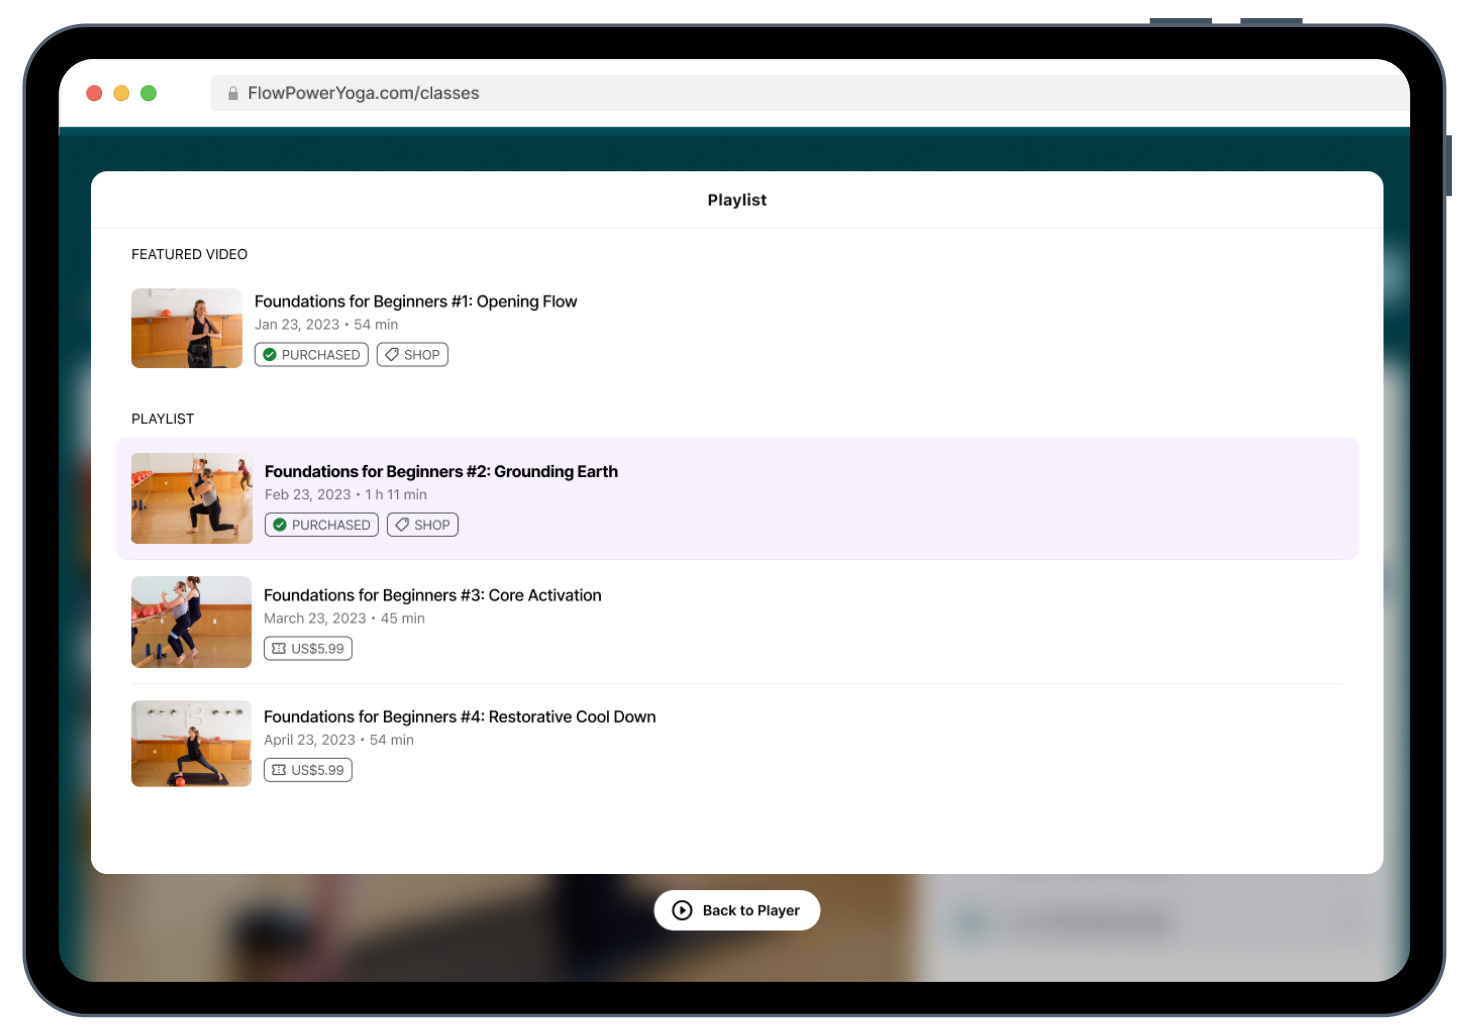This screenshot has height=1035, width=1476.
Task: Select title Foundations for Beginners #2: Grounding Earth
Action: coord(441,471)
